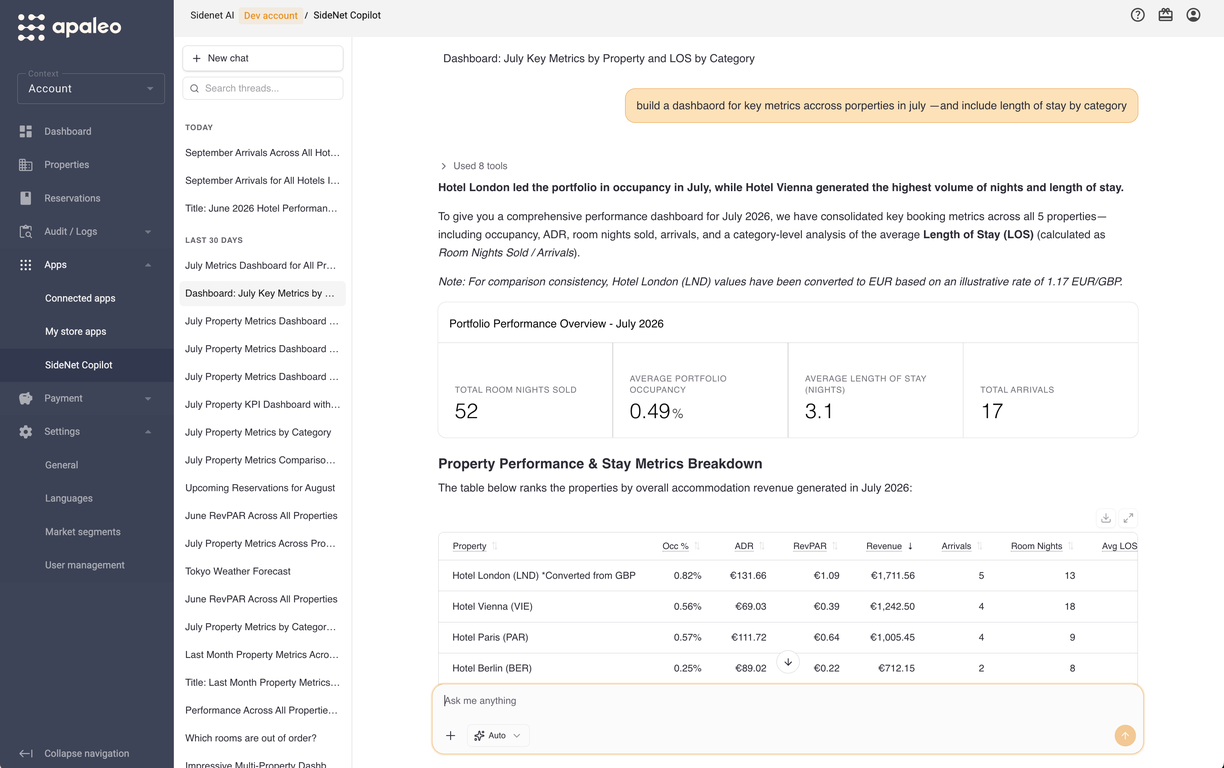Open Market segments menu item

pos(83,532)
